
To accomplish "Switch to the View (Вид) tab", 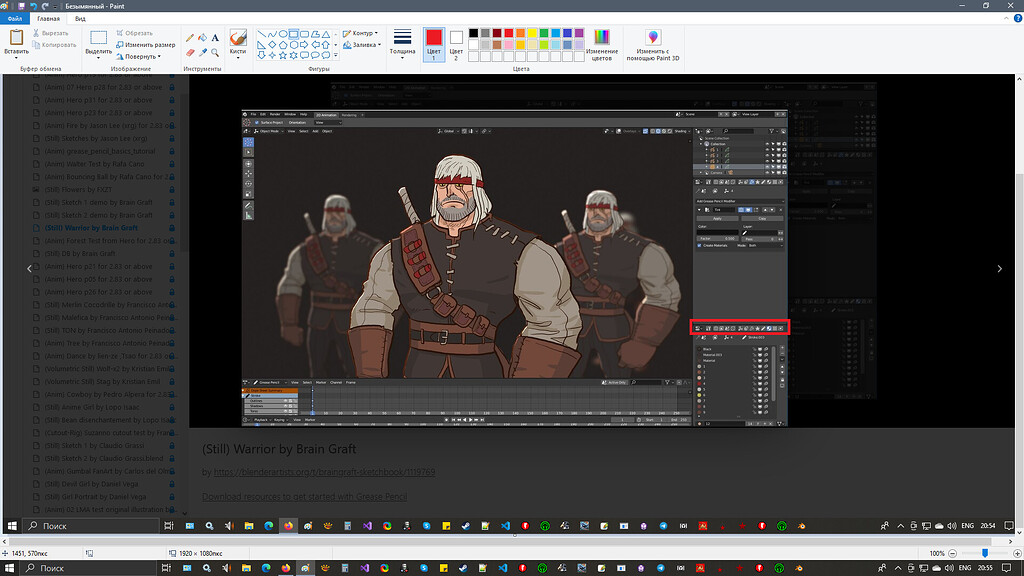I will tap(80, 18).
